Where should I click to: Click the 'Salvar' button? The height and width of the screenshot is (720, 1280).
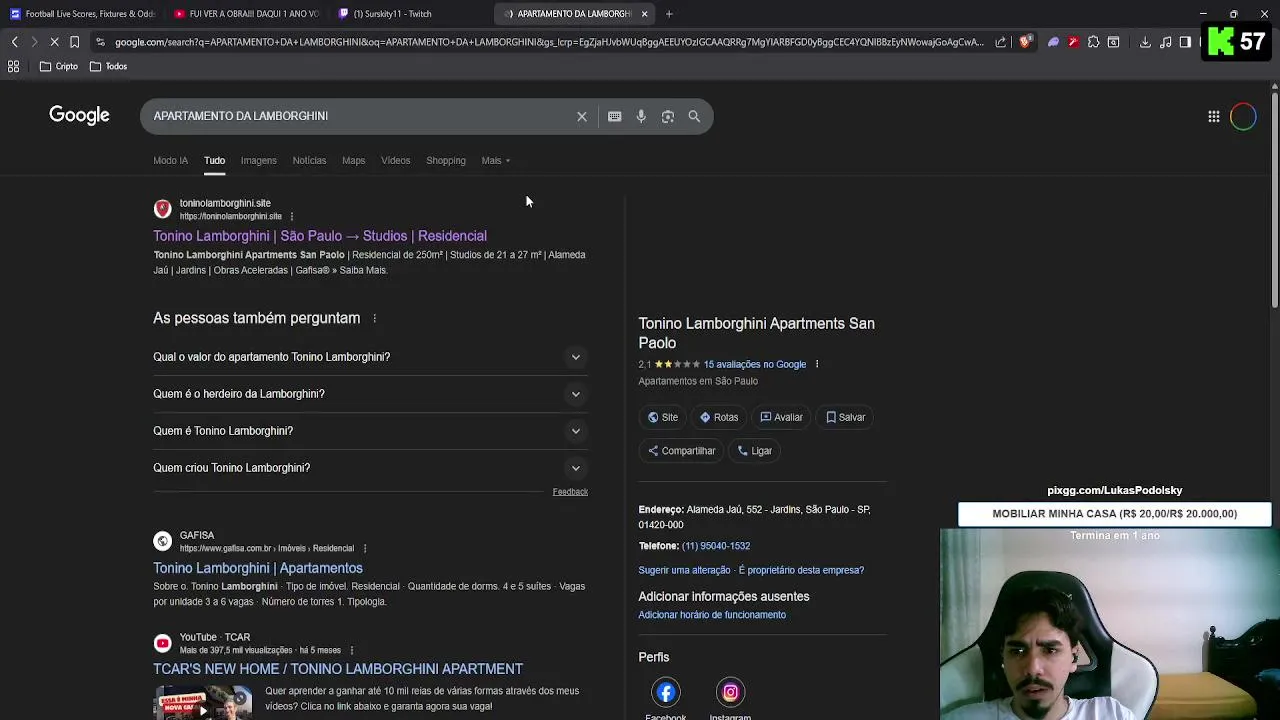point(845,417)
